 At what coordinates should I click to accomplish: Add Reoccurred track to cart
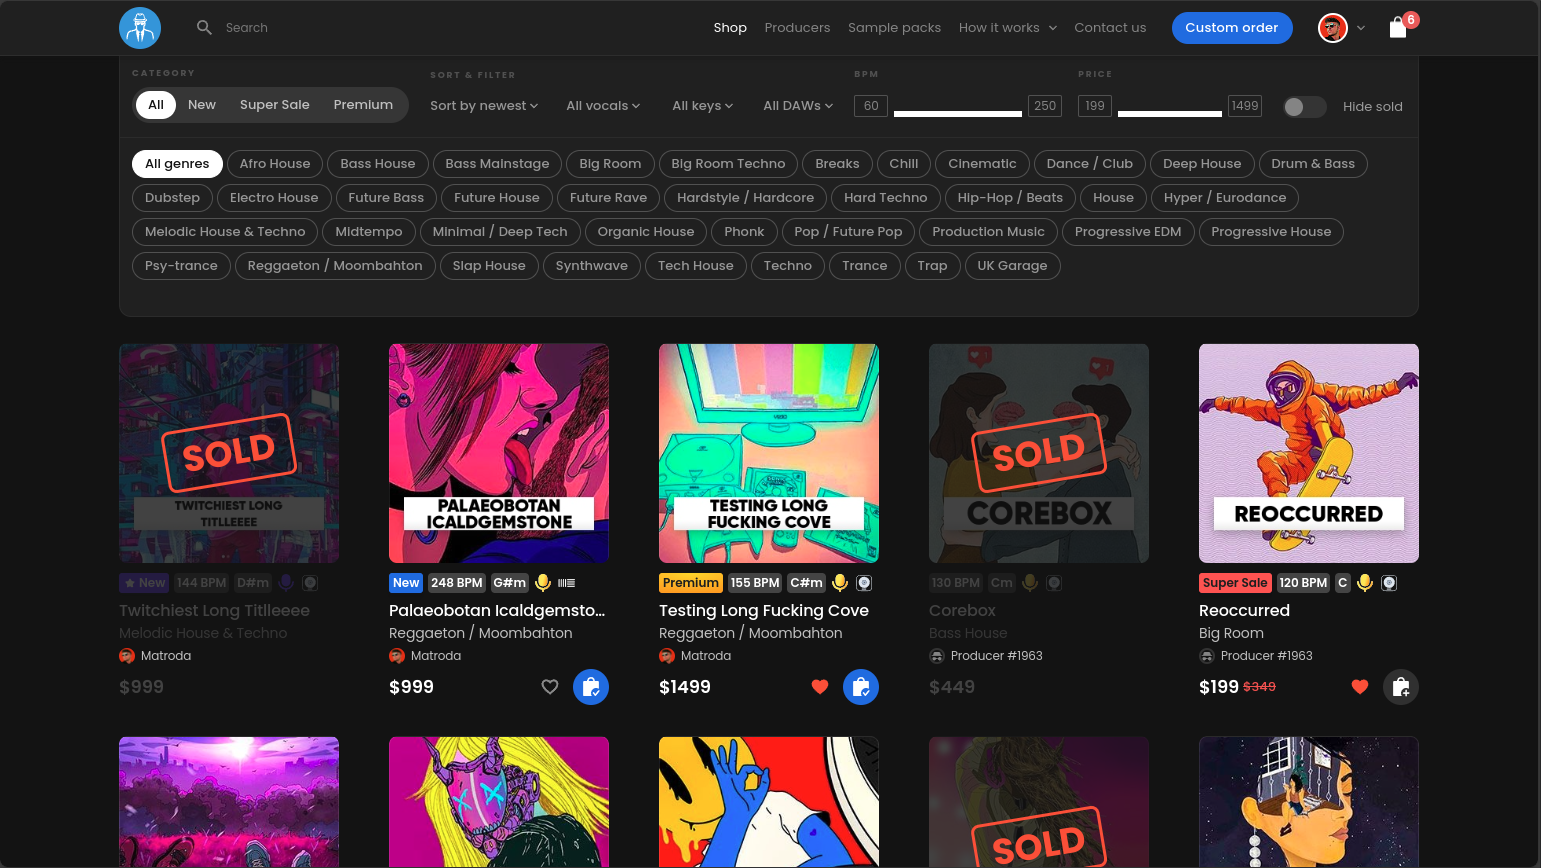coord(1400,687)
